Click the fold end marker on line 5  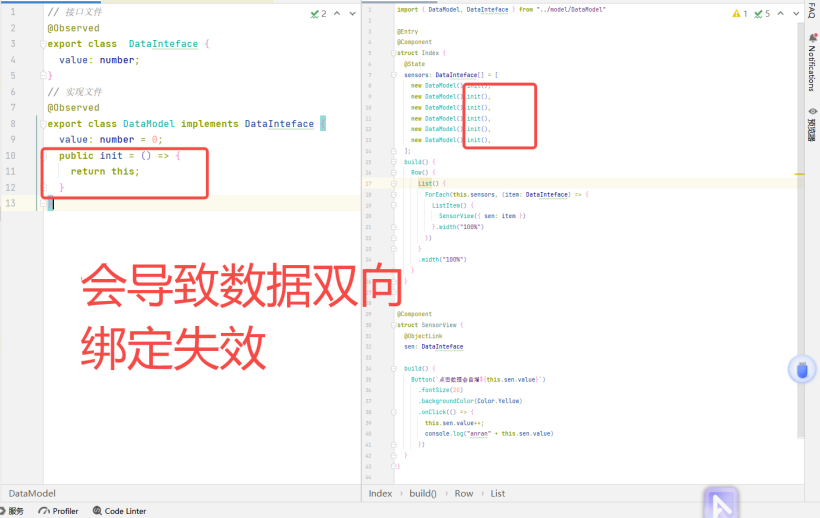pos(43,75)
